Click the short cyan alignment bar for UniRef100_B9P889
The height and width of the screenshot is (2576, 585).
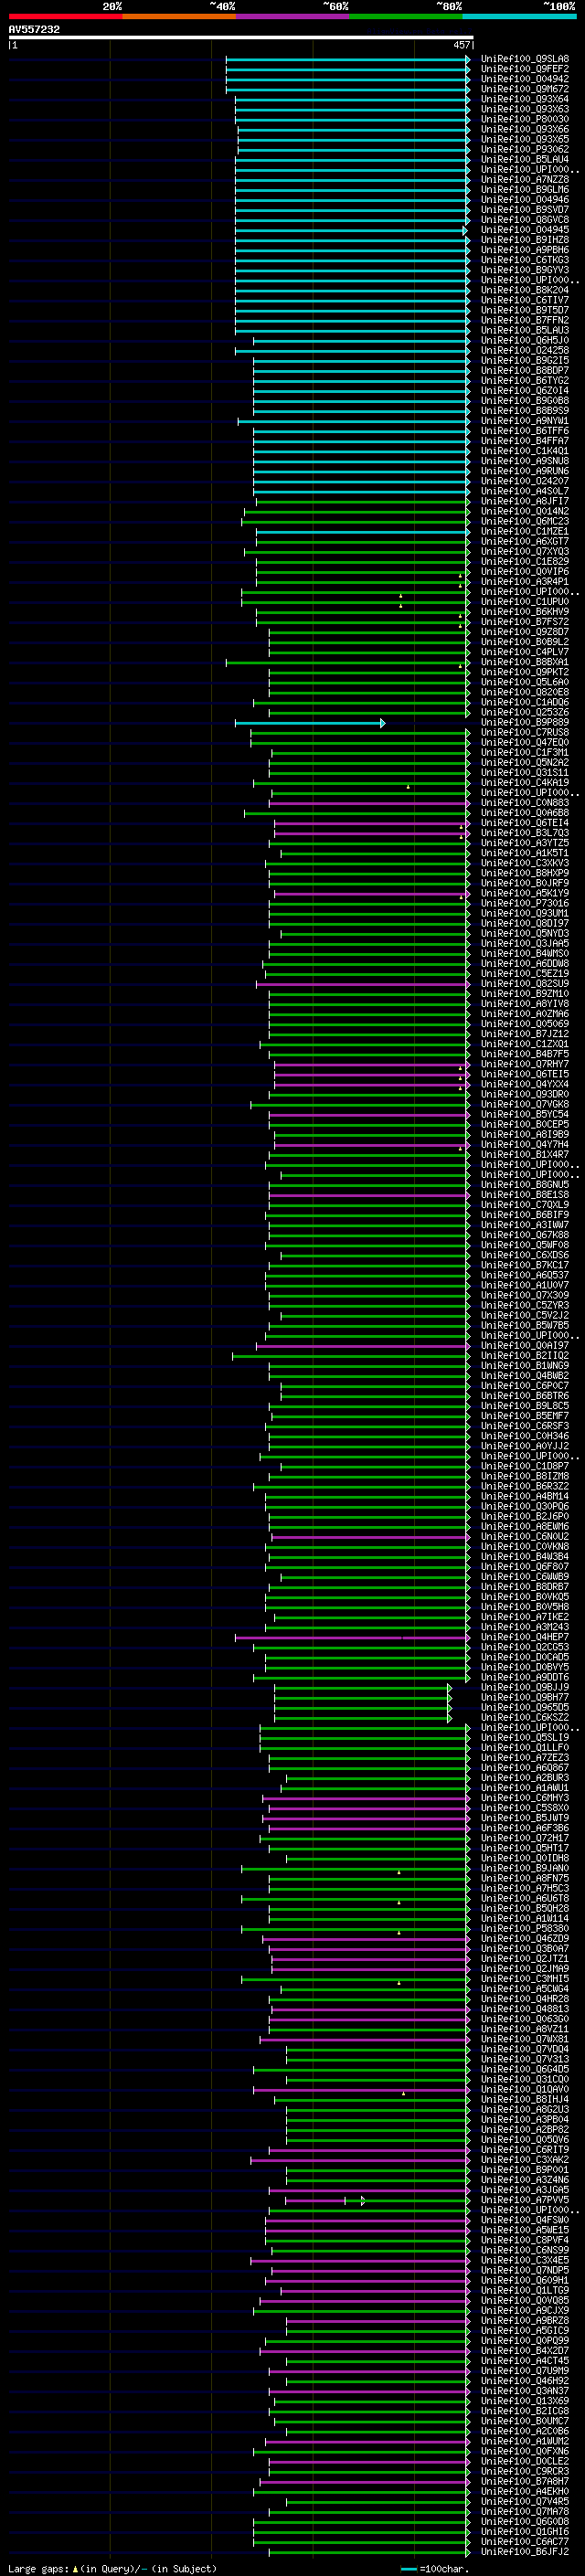[x=310, y=723]
